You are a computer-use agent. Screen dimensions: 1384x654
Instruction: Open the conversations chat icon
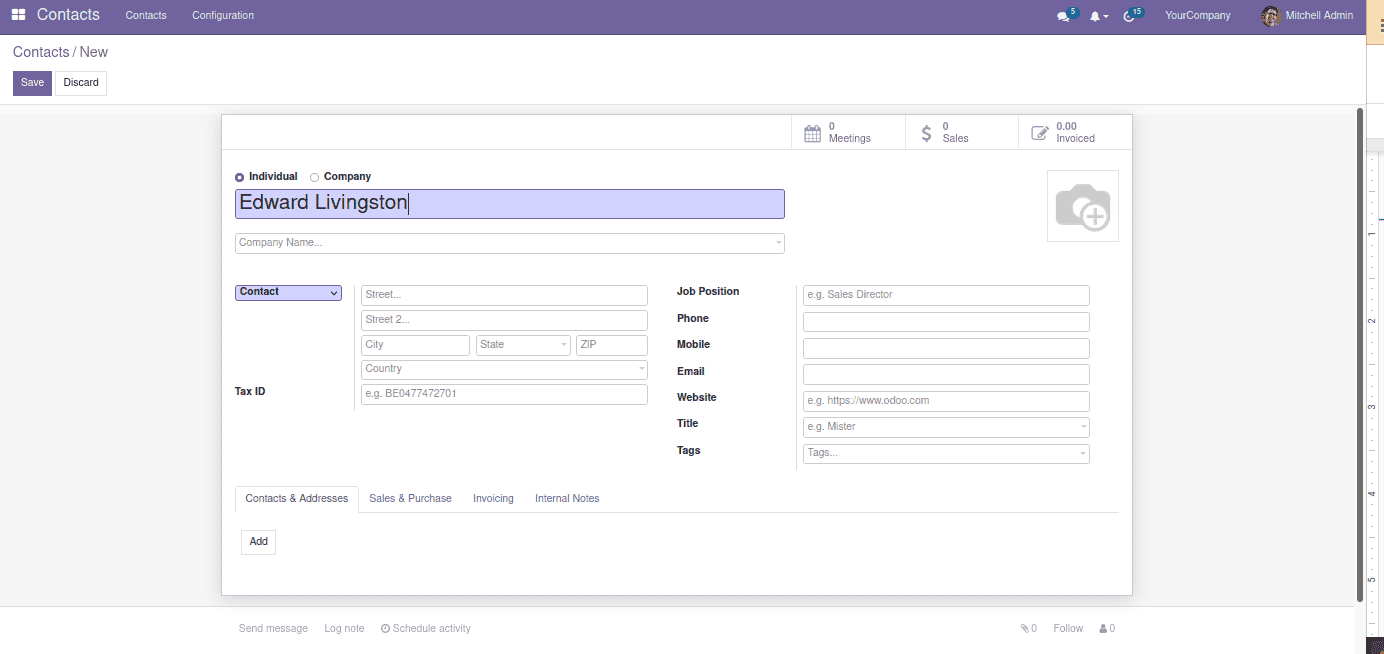pos(1063,16)
